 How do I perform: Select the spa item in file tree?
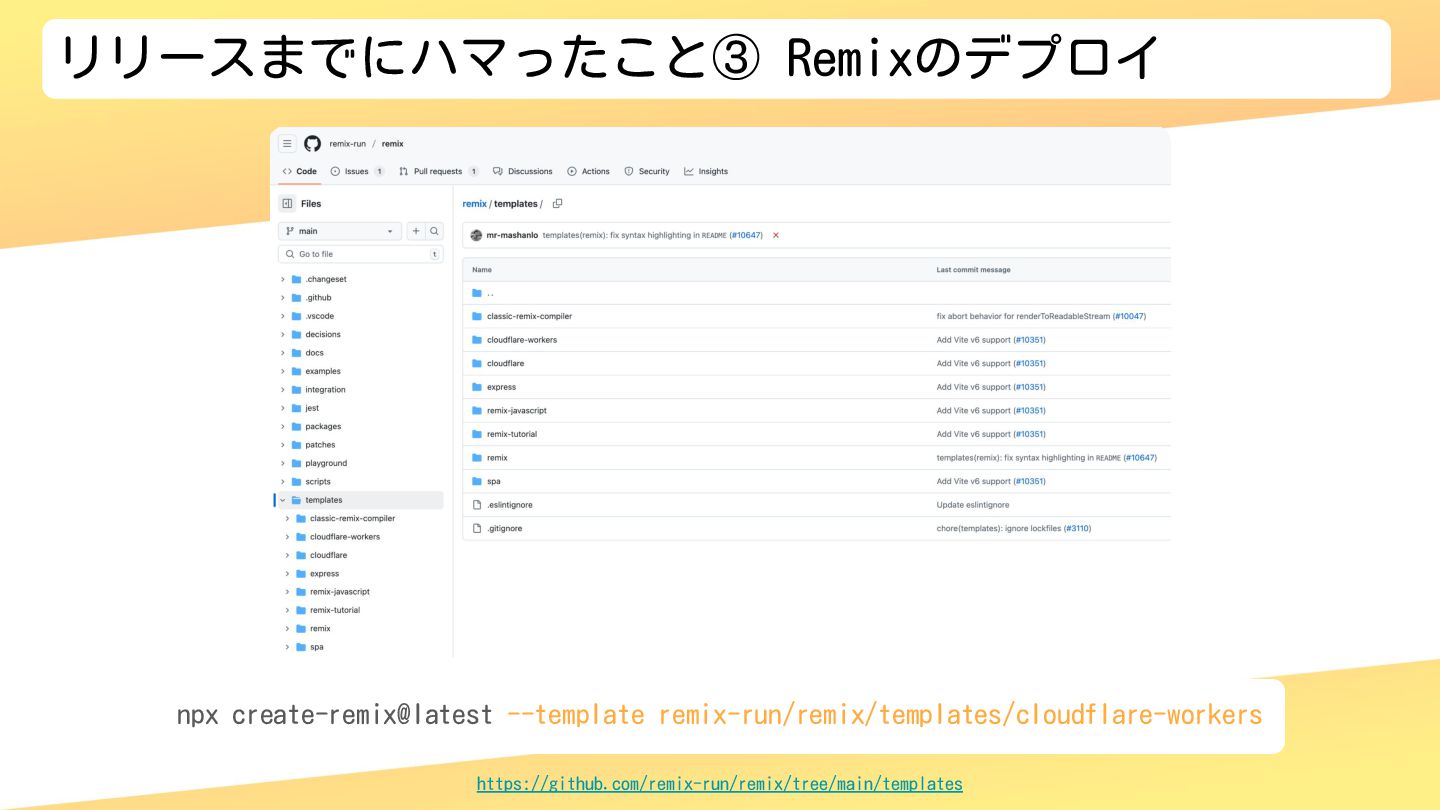tap(316, 647)
